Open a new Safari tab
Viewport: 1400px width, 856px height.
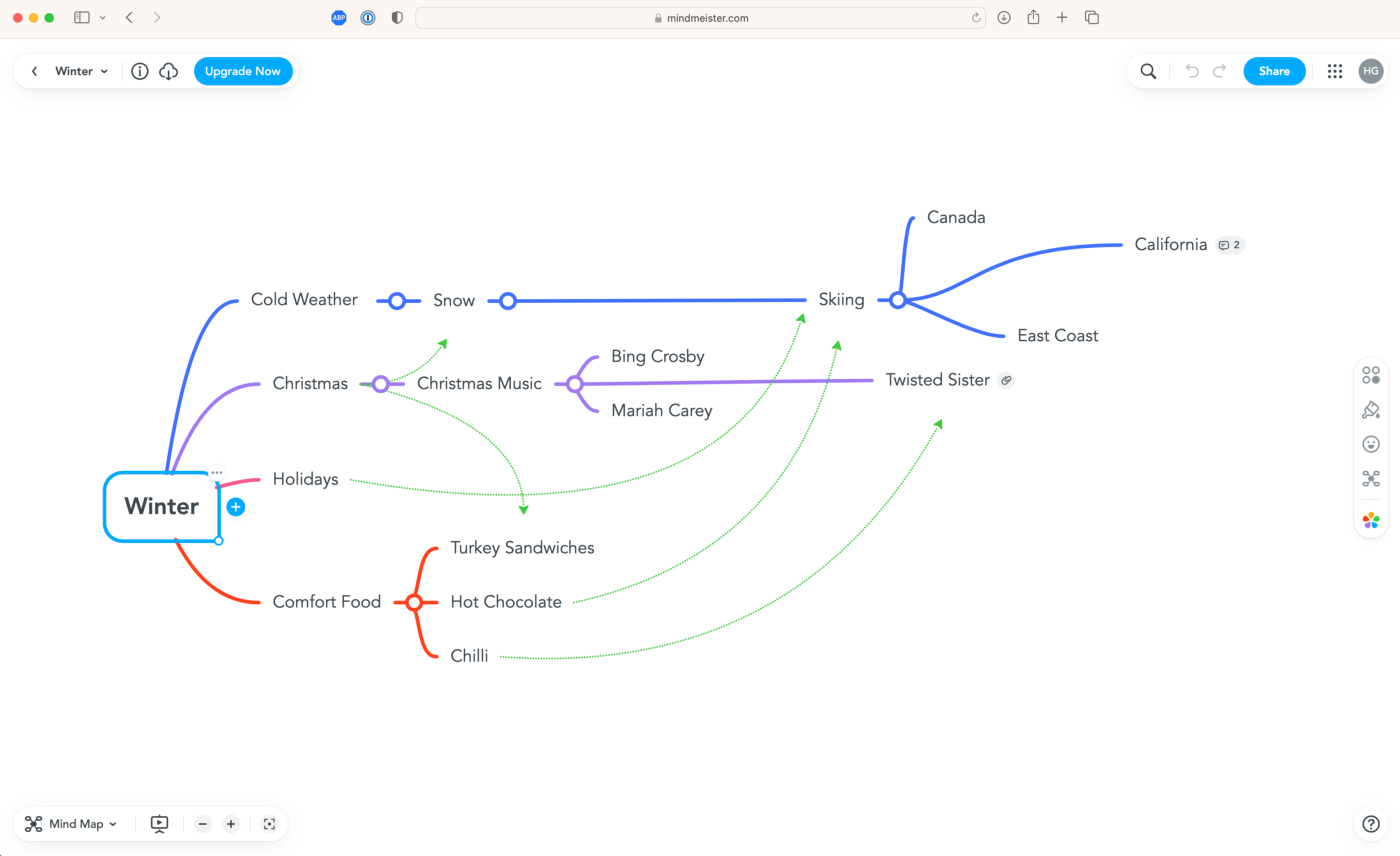[x=1062, y=18]
